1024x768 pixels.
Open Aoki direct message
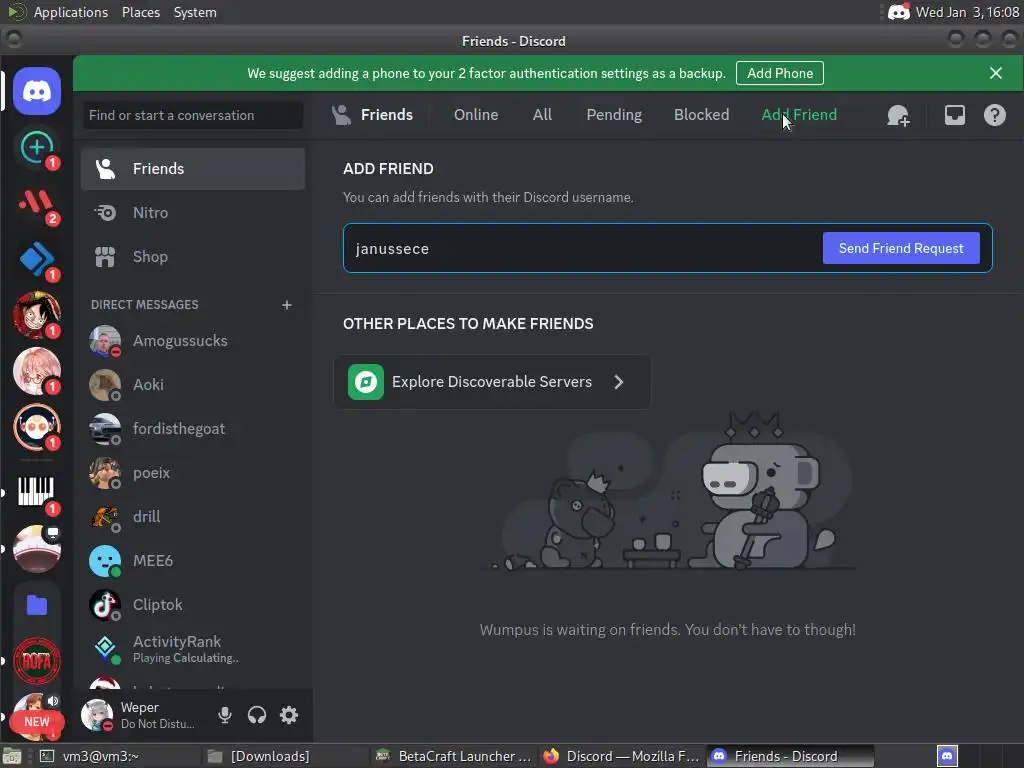pos(193,385)
